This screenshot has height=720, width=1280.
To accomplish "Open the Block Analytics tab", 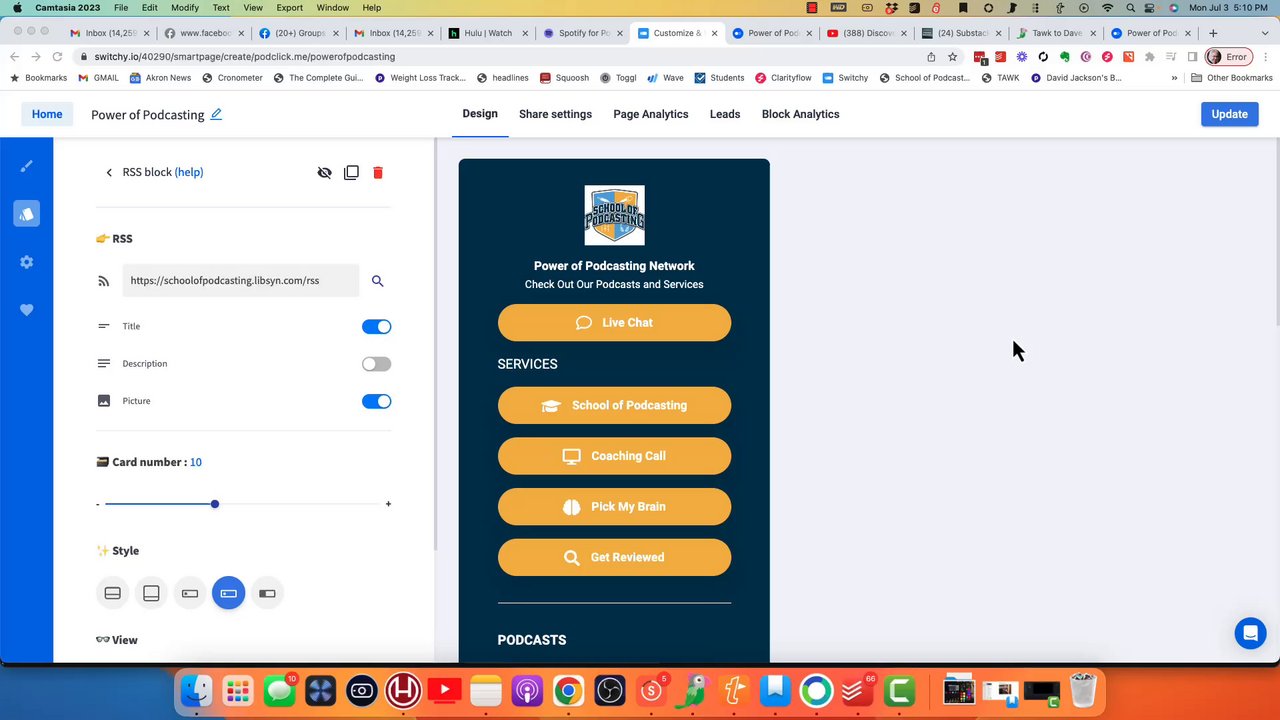I will point(800,114).
